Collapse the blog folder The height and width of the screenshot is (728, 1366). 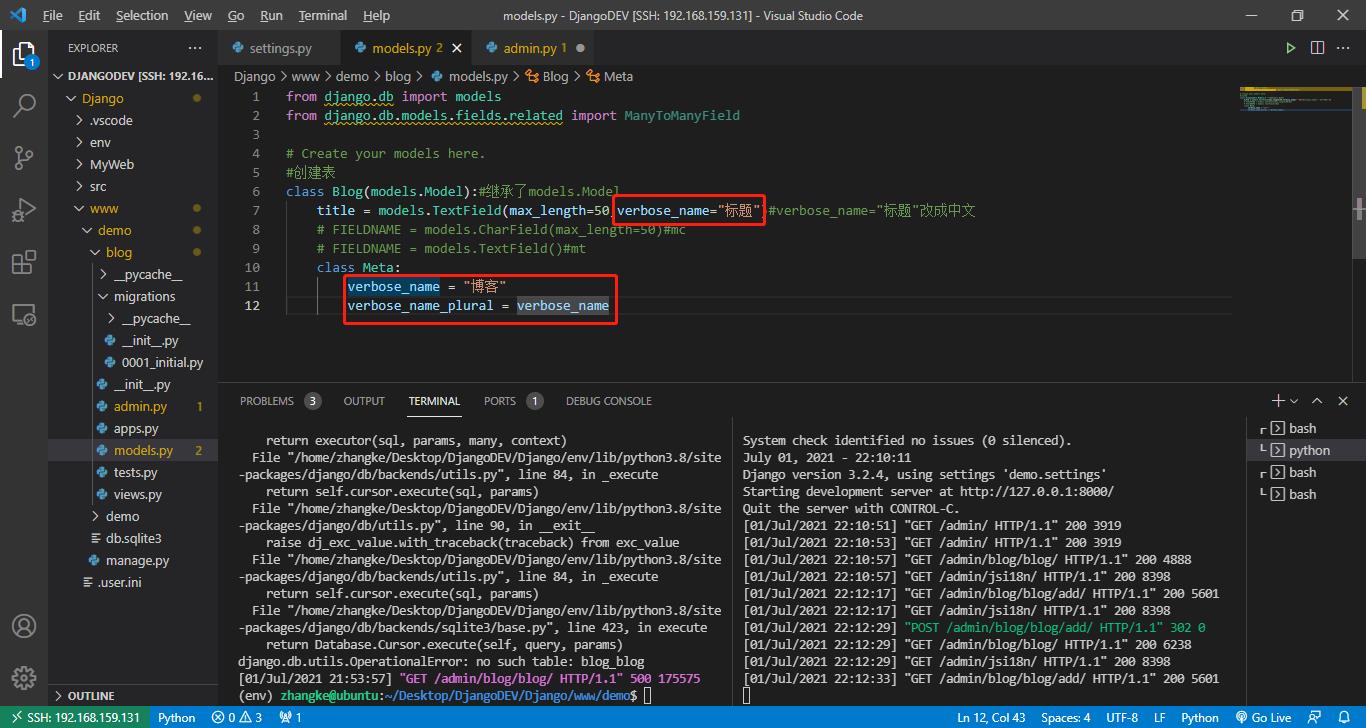tap(133, 252)
